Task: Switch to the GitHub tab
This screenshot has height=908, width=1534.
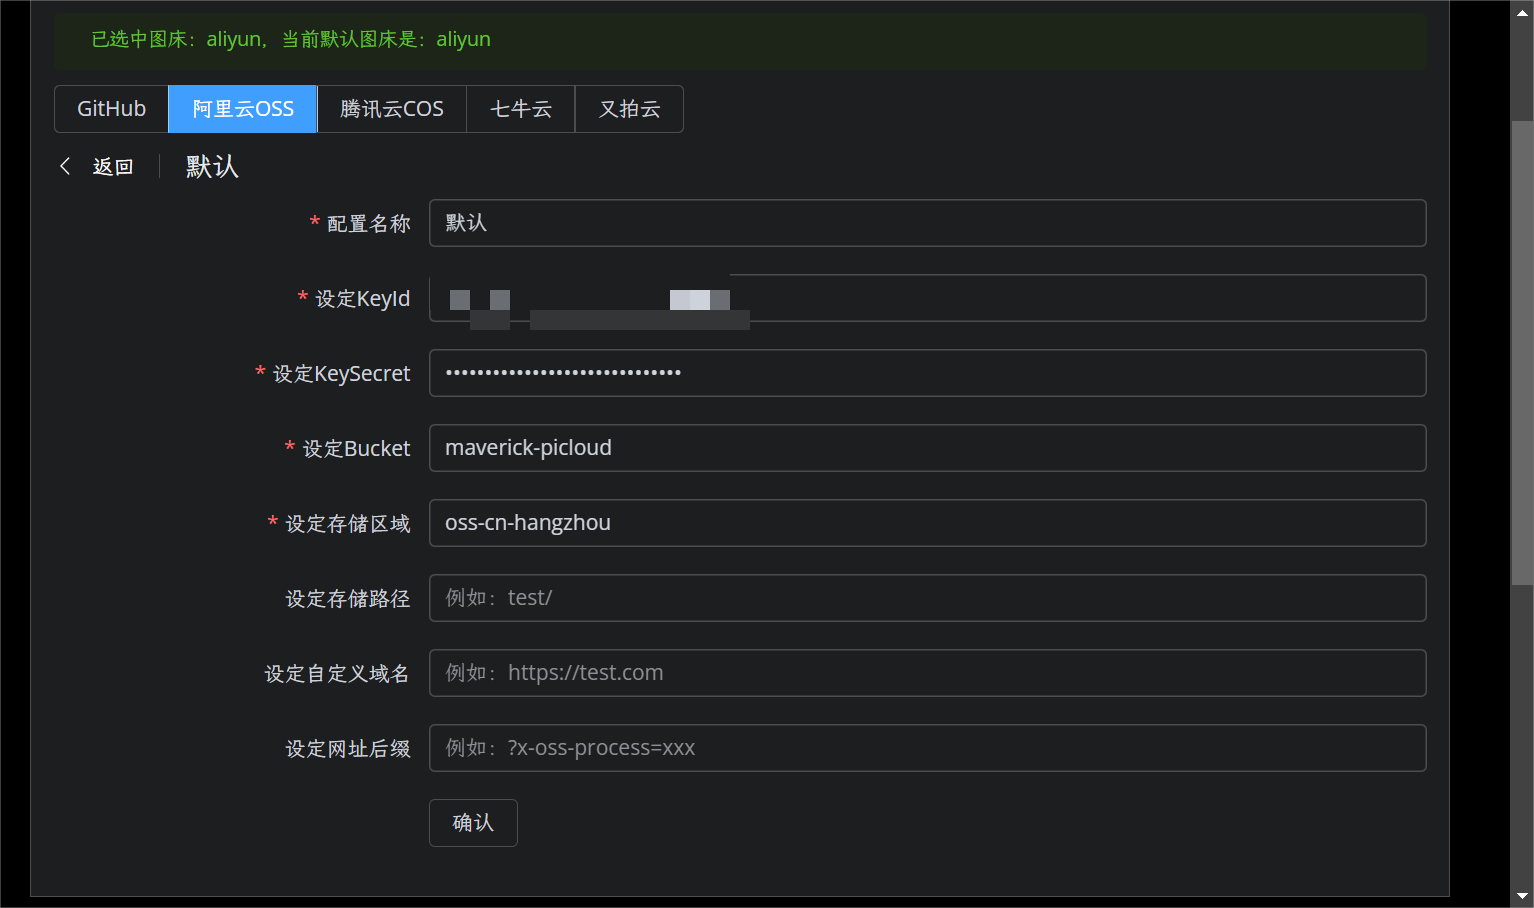Action: tap(111, 109)
